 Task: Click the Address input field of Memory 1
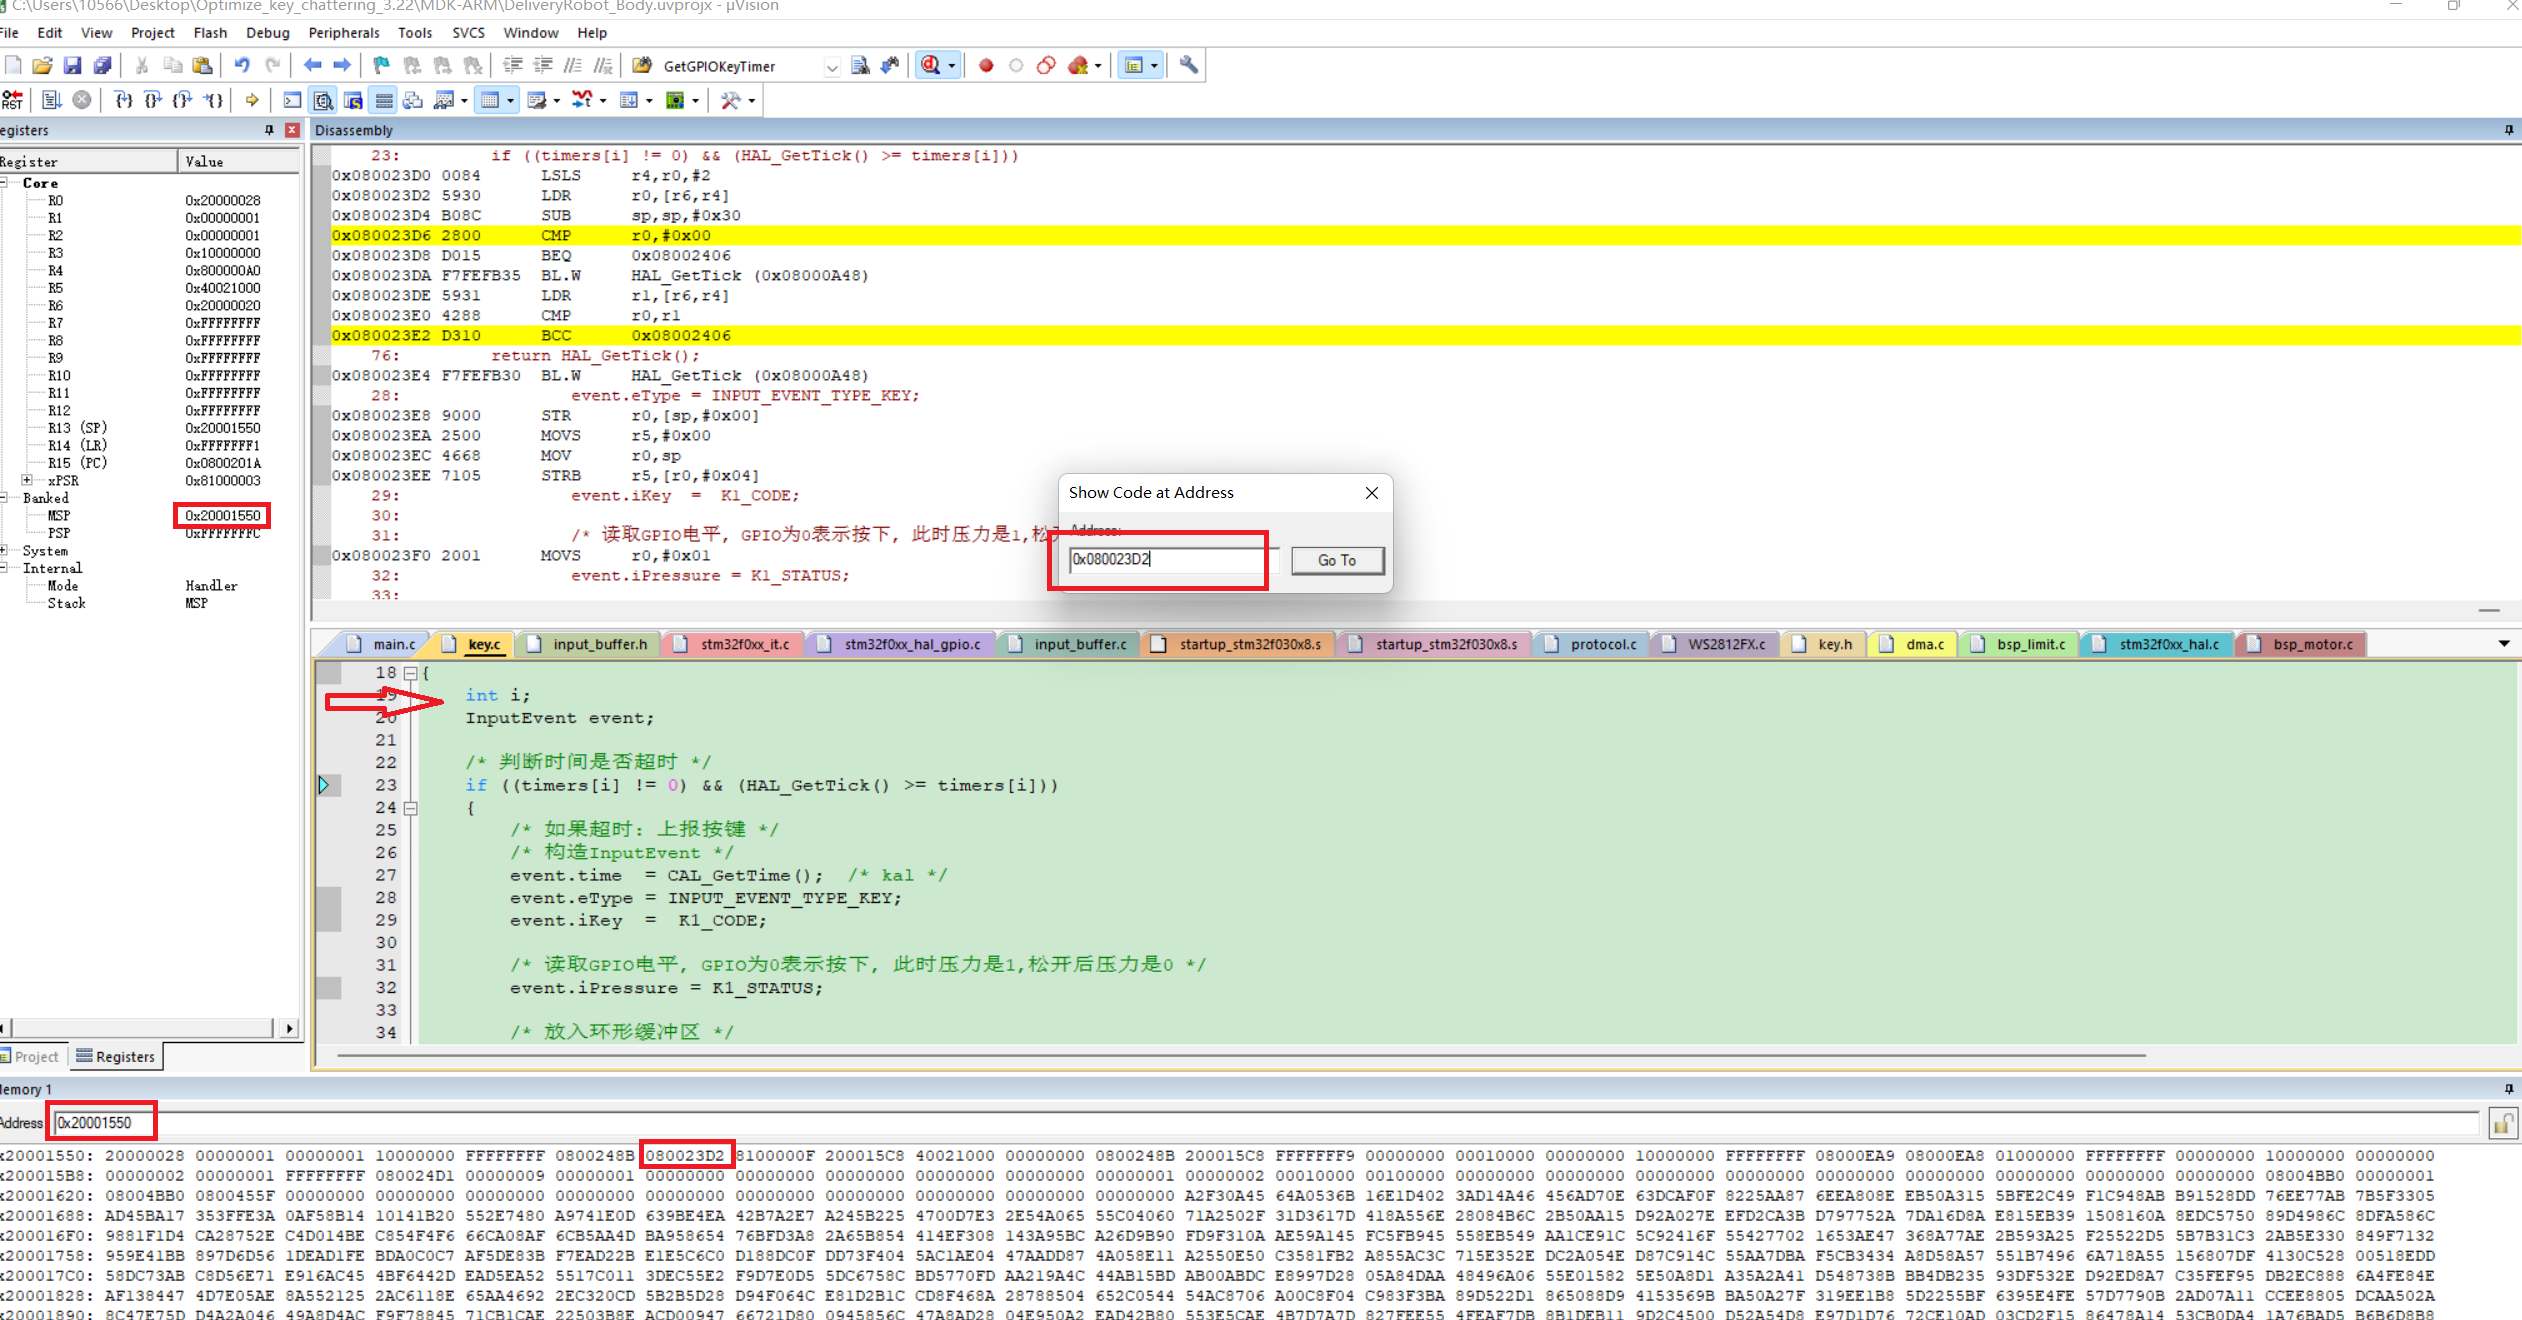click(100, 1122)
